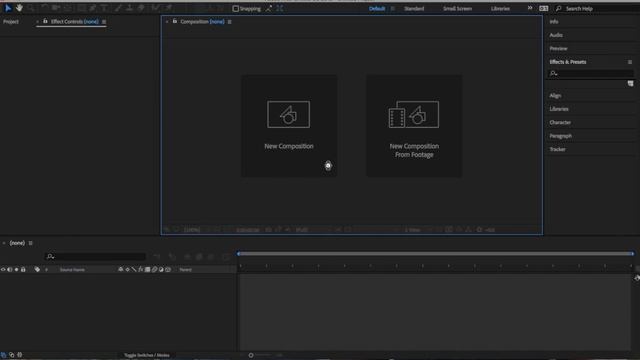Click the Effects & Presets search field
This screenshot has height=360, width=640.
coord(591,73)
